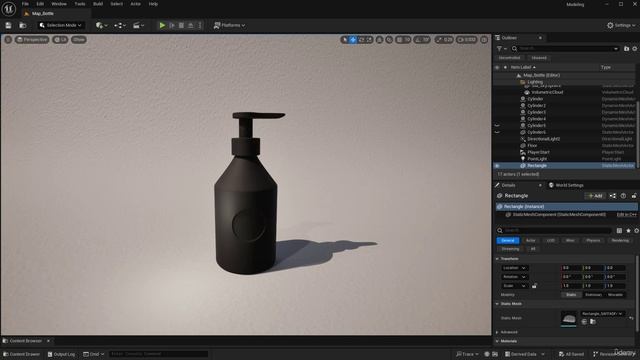Select DirectionalLight2 in the Outliner
This screenshot has height=360, width=640.
pyautogui.click(x=543, y=139)
